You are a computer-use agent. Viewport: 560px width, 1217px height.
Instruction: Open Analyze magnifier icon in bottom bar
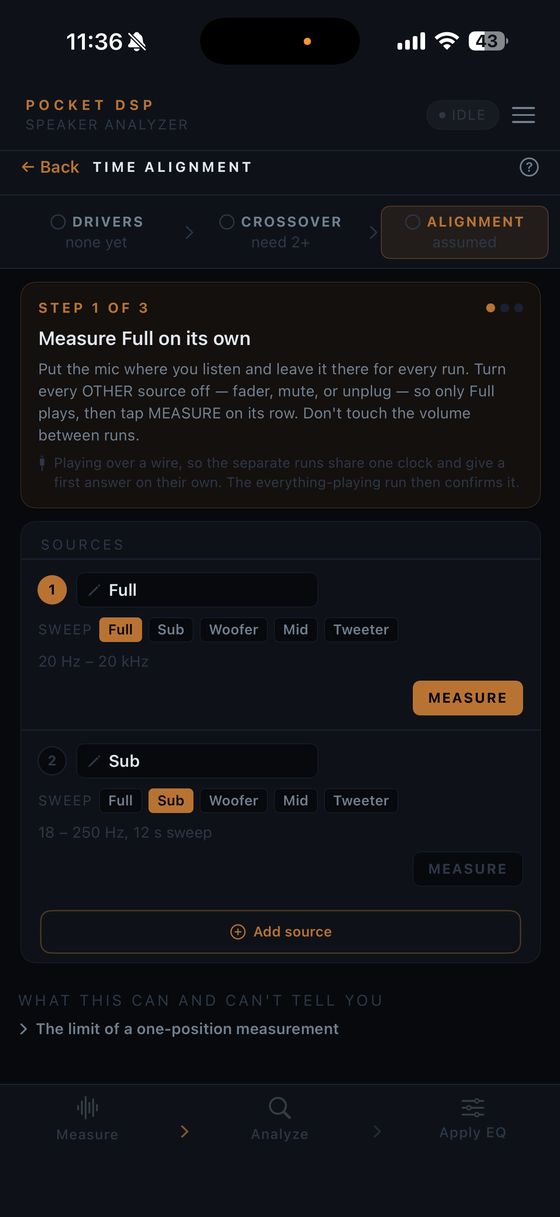coord(280,1107)
